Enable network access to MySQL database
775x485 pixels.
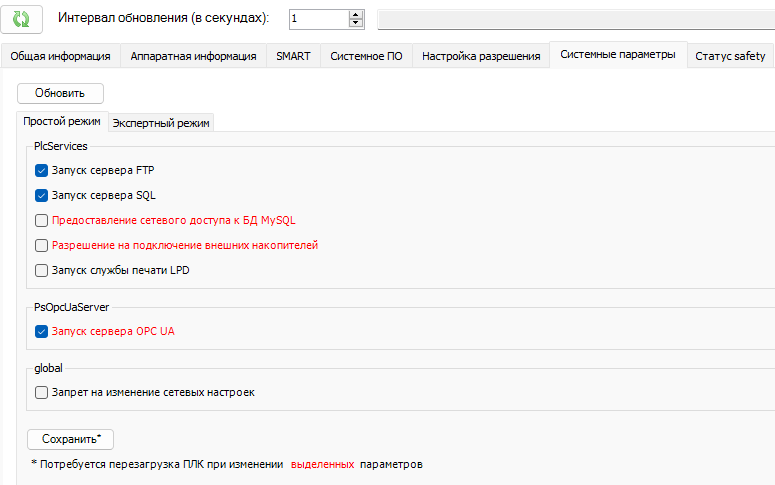[x=42, y=221]
